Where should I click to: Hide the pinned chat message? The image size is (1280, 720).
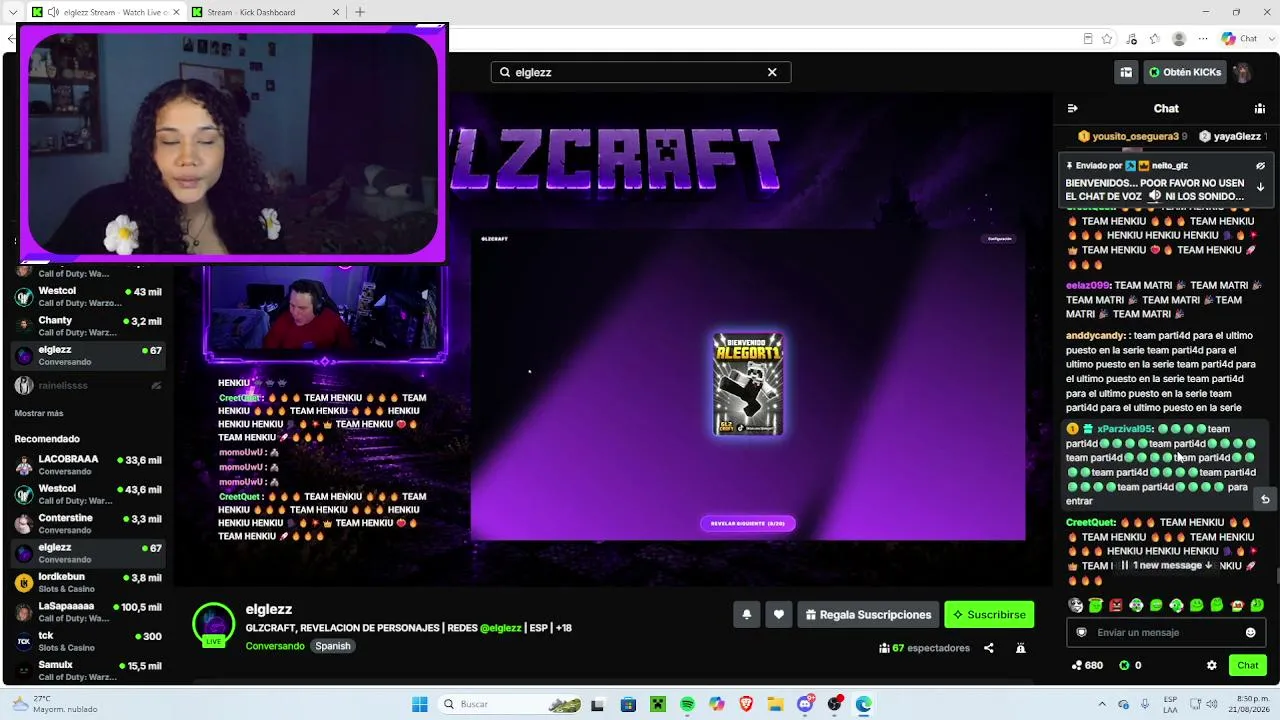pyautogui.click(x=1260, y=166)
